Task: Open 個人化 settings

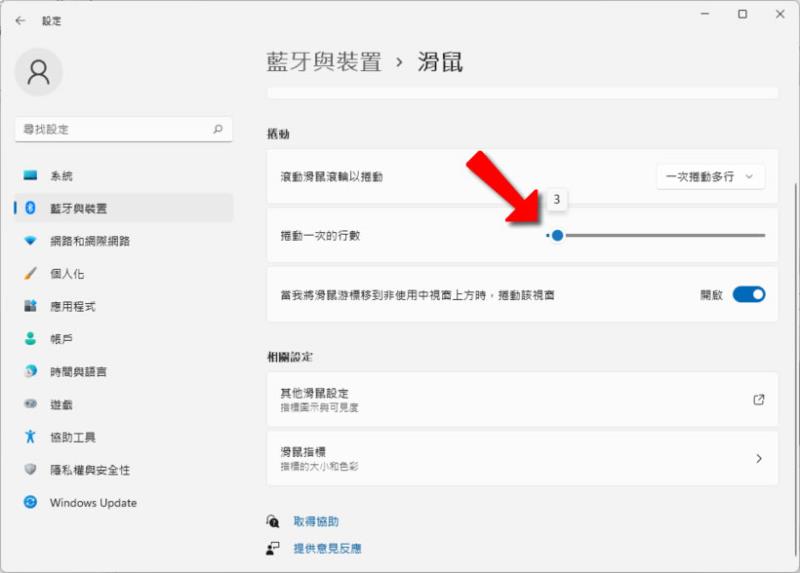Action: (x=123, y=273)
